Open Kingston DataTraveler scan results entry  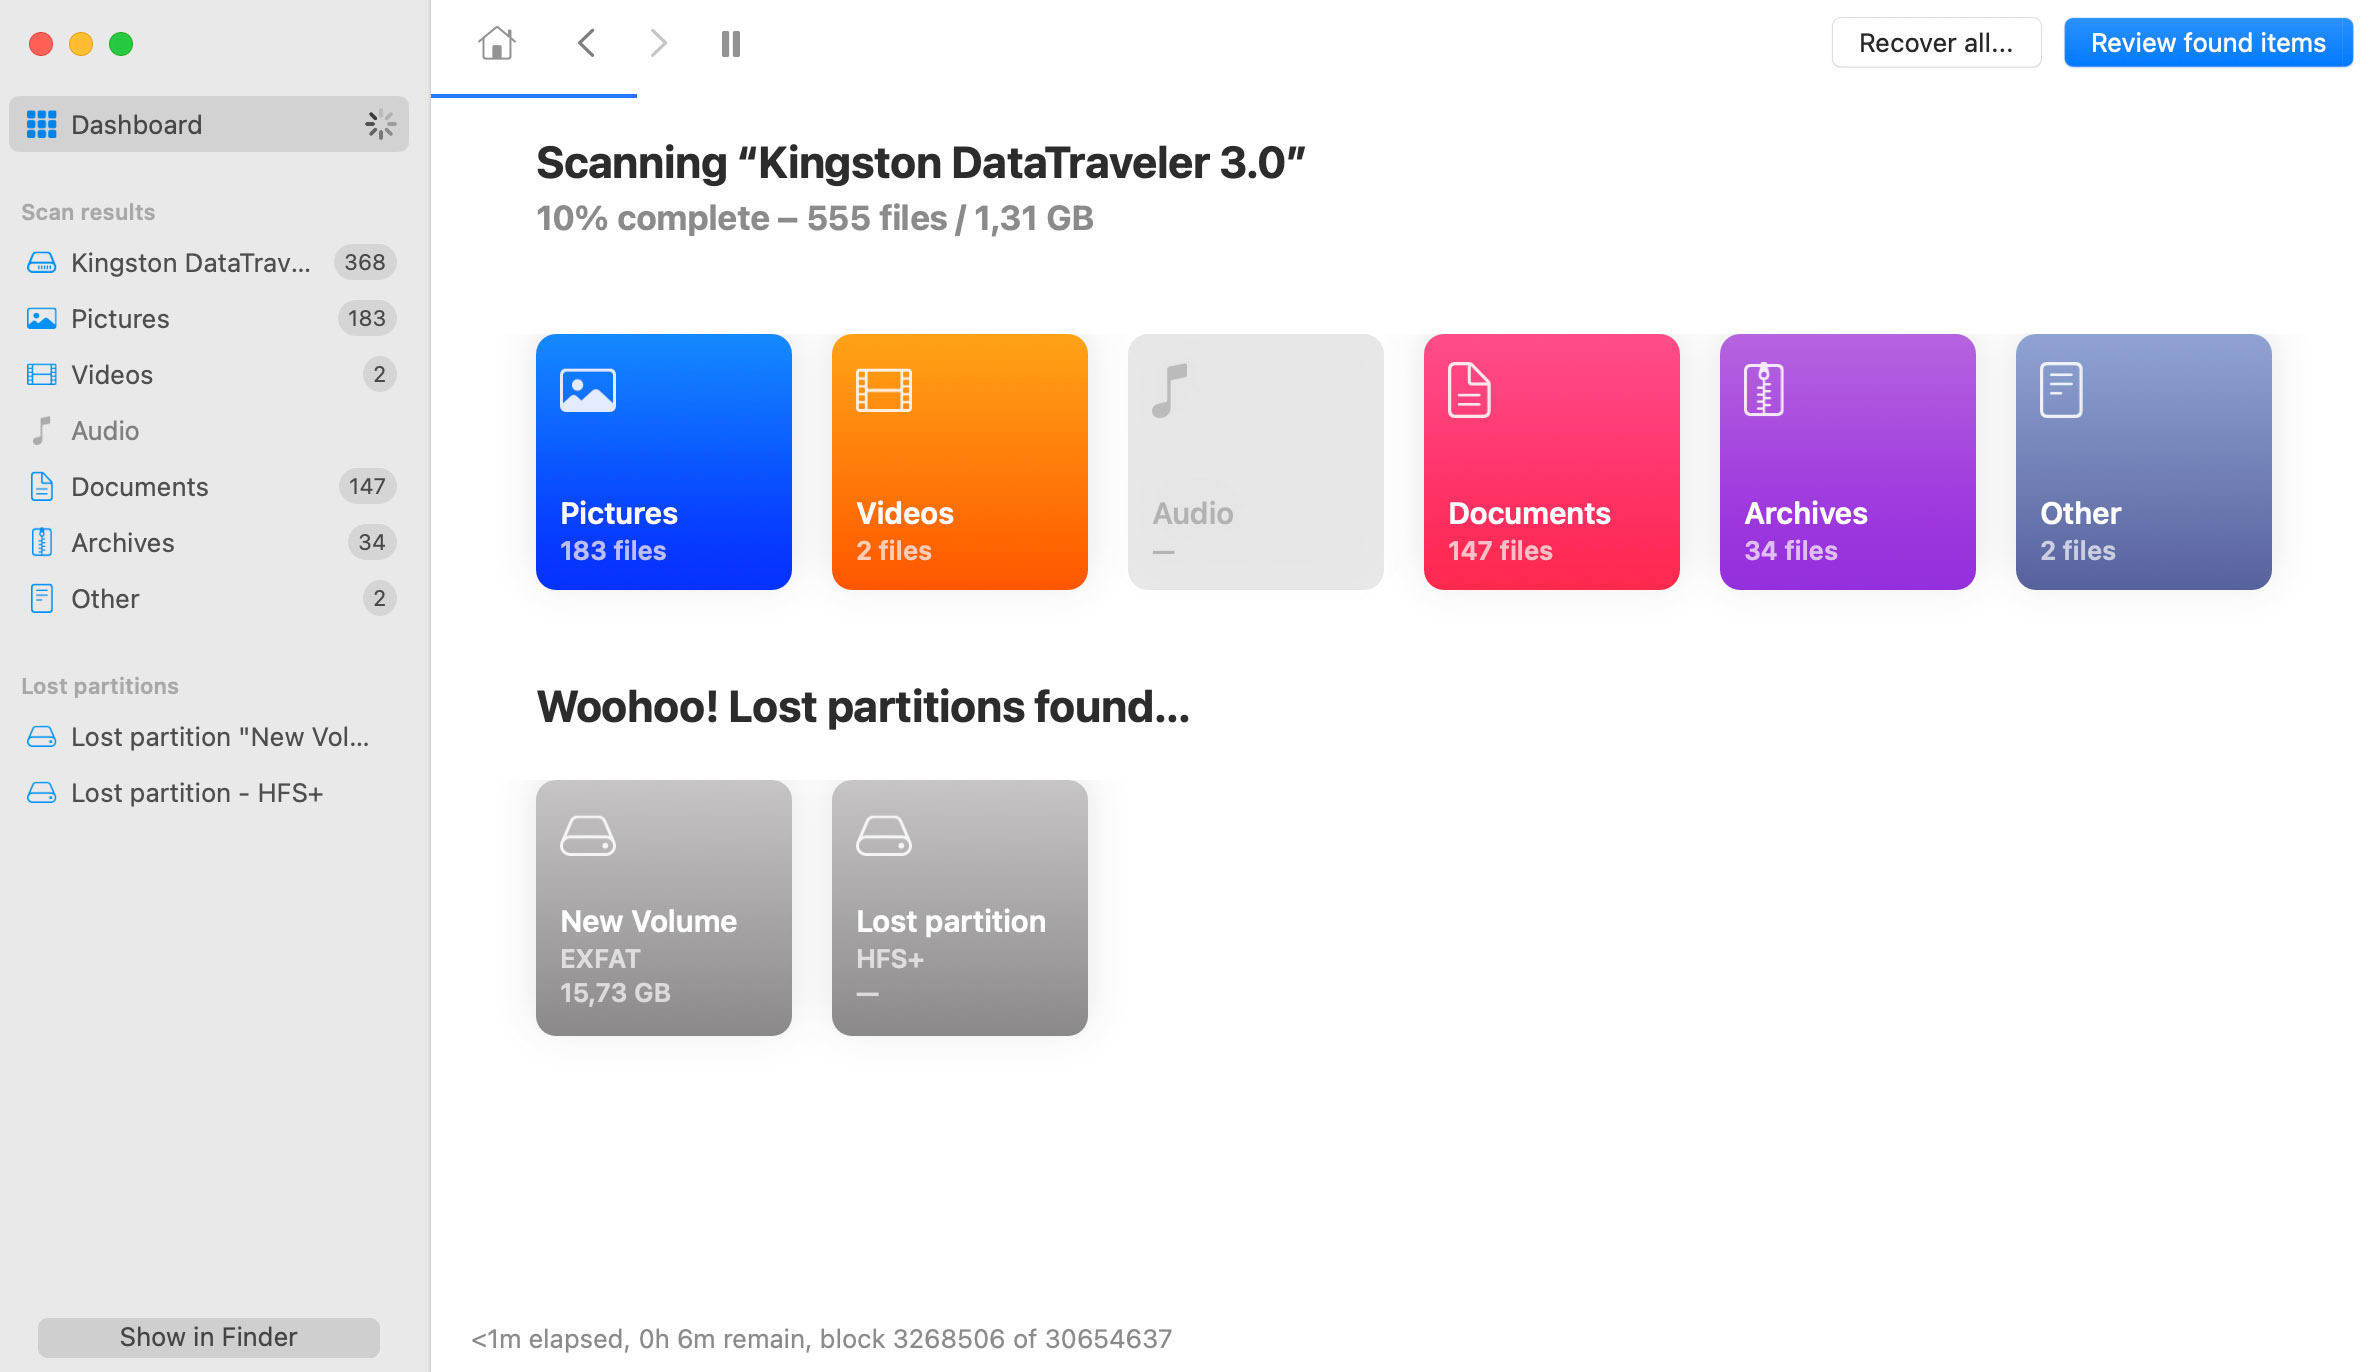click(x=190, y=262)
